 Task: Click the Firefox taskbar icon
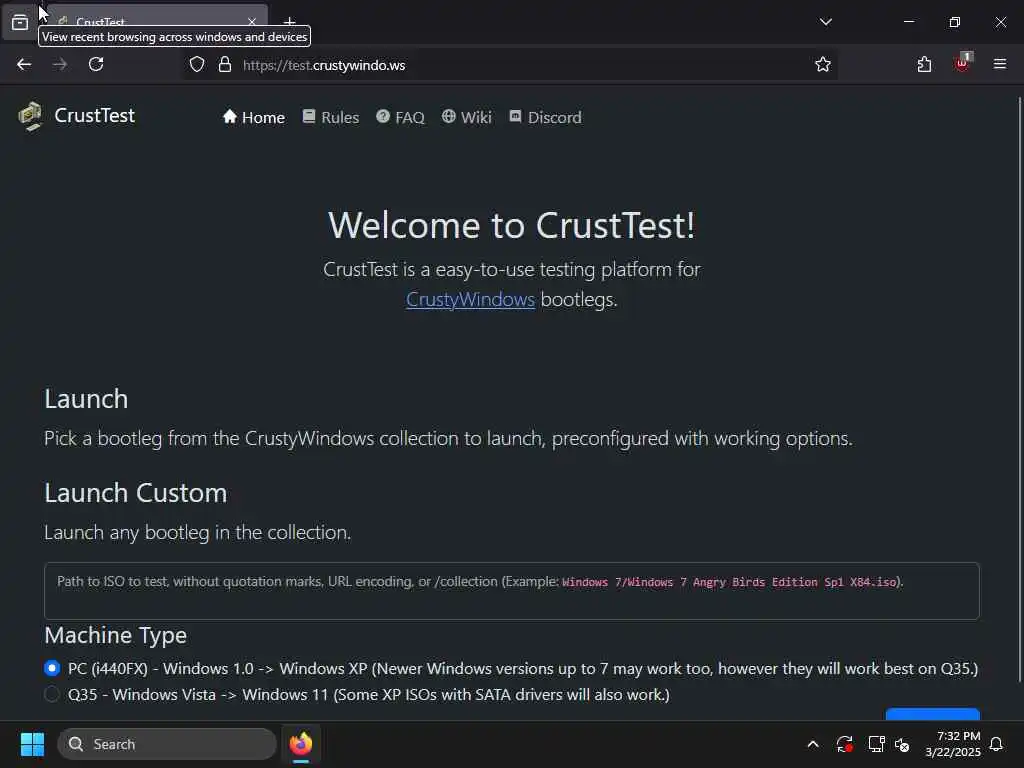coord(301,744)
